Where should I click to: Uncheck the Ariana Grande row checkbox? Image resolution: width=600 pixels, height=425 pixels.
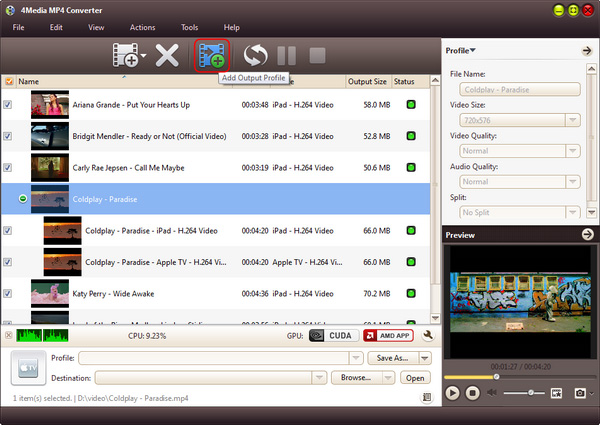(x=8, y=104)
